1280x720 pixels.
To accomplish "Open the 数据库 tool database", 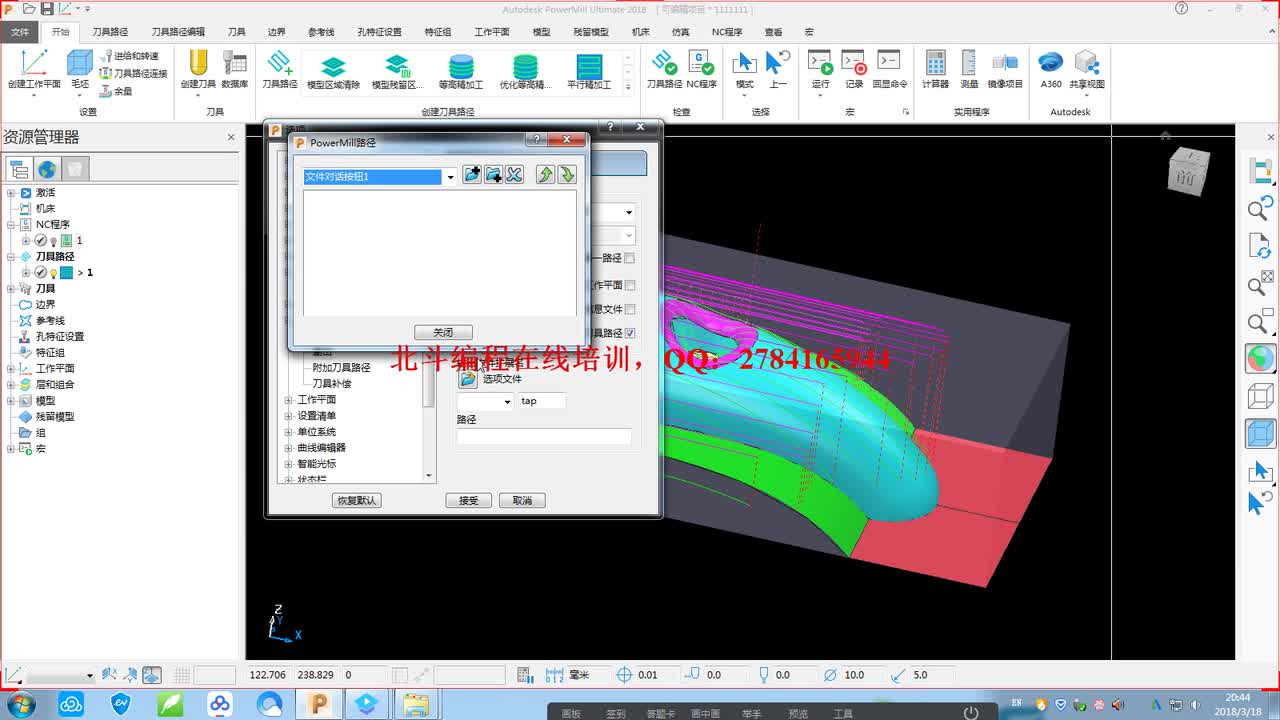I will pos(235,70).
